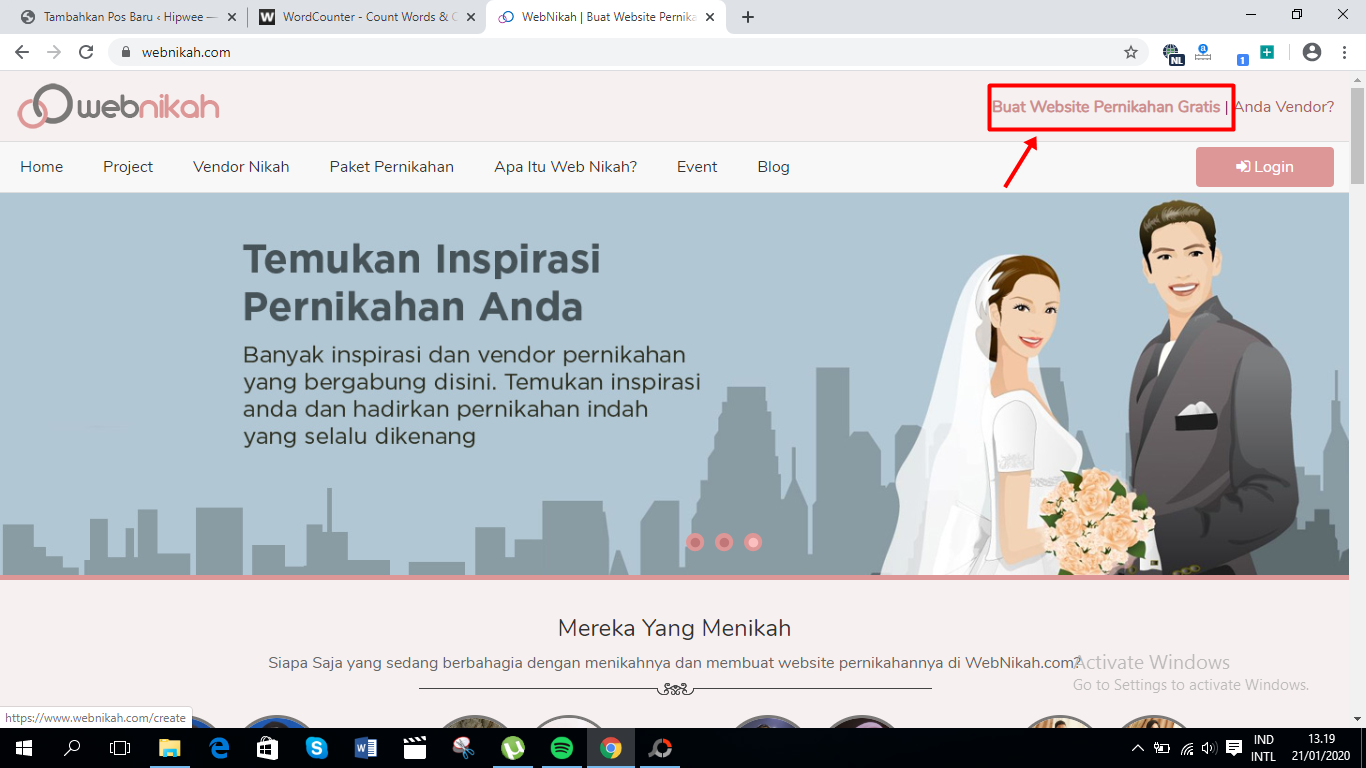Click Buat Website Pernikahan Gratis link
Screen dimensions: 1366x768
(x=1110, y=105)
